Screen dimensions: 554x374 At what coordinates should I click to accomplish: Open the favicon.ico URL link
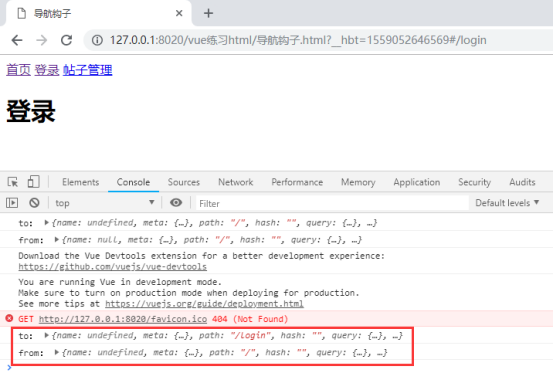click(x=123, y=319)
